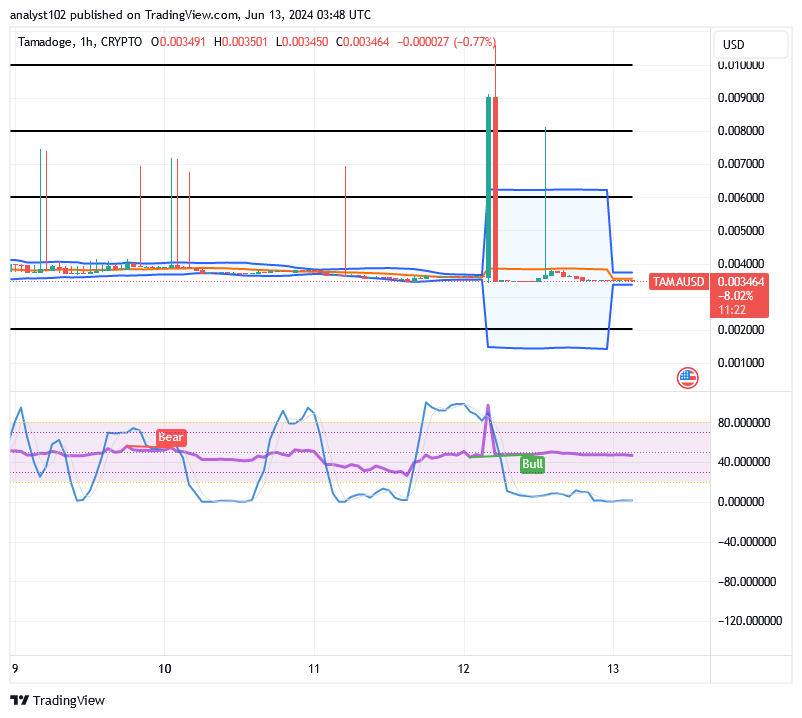Viewport: 802px width, 718px height.
Task: Click the −8.02% change on price tag
Action: tap(736, 296)
